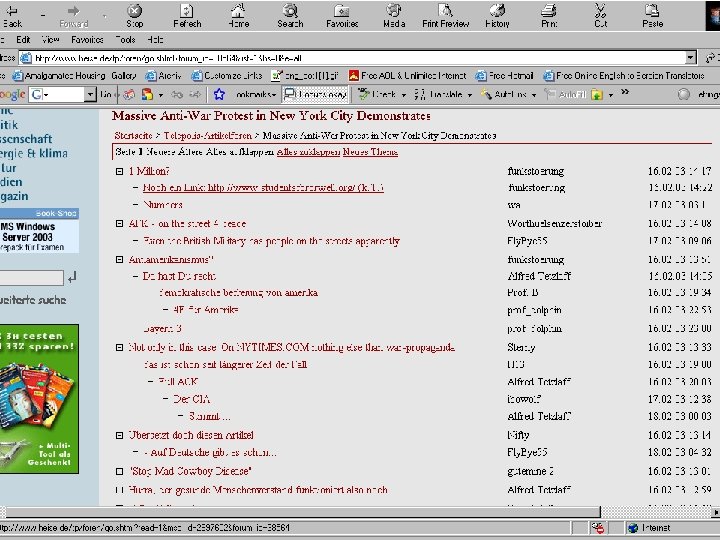
Task: Click the green magazine advertisement banner
Action: tap(39, 399)
